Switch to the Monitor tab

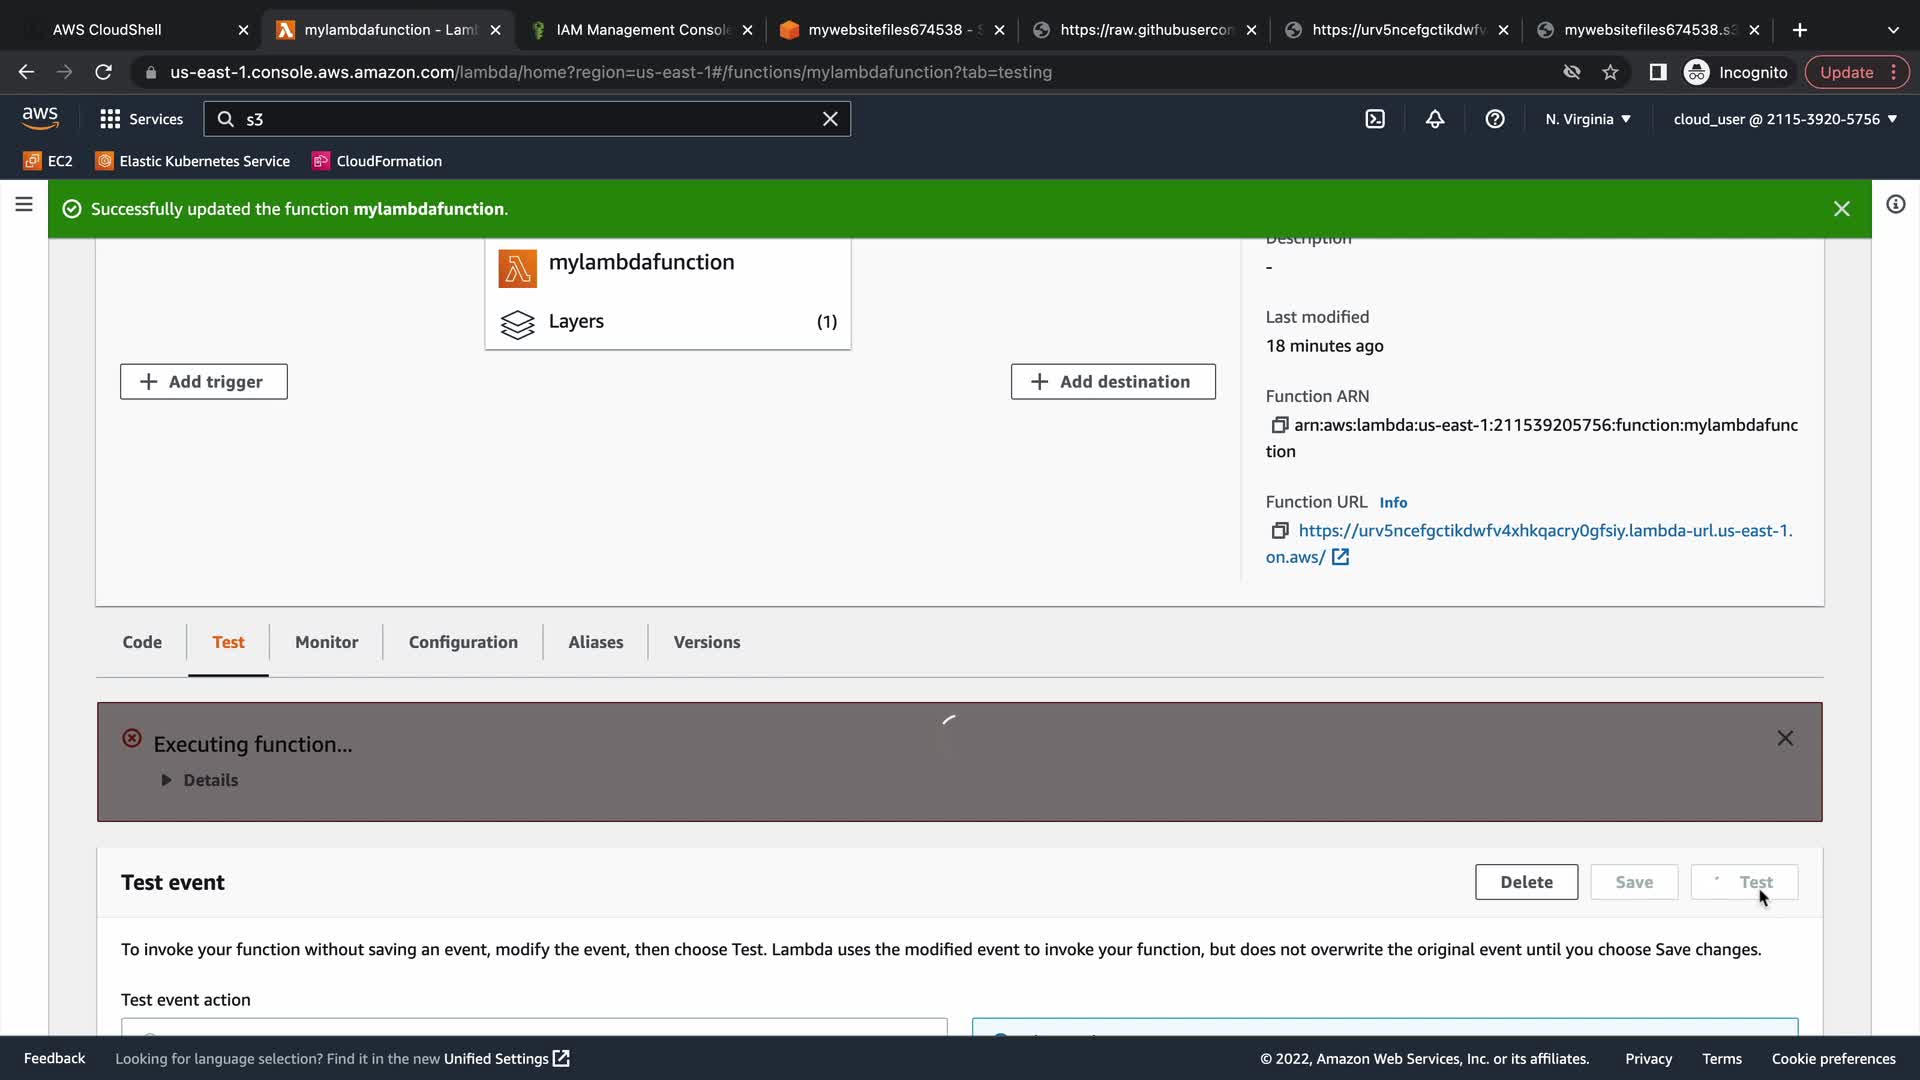coord(326,642)
